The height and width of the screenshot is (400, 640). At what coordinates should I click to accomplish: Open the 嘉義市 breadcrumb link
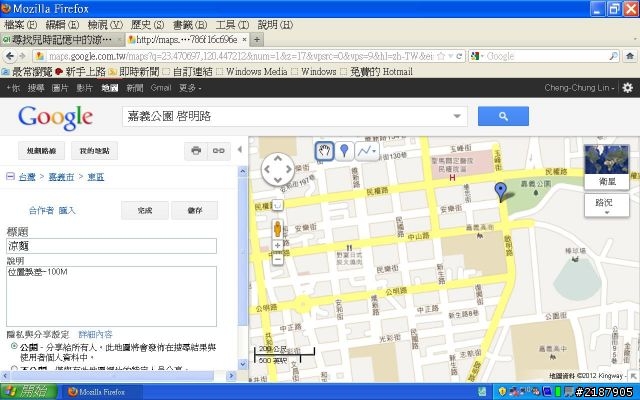(x=61, y=177)
